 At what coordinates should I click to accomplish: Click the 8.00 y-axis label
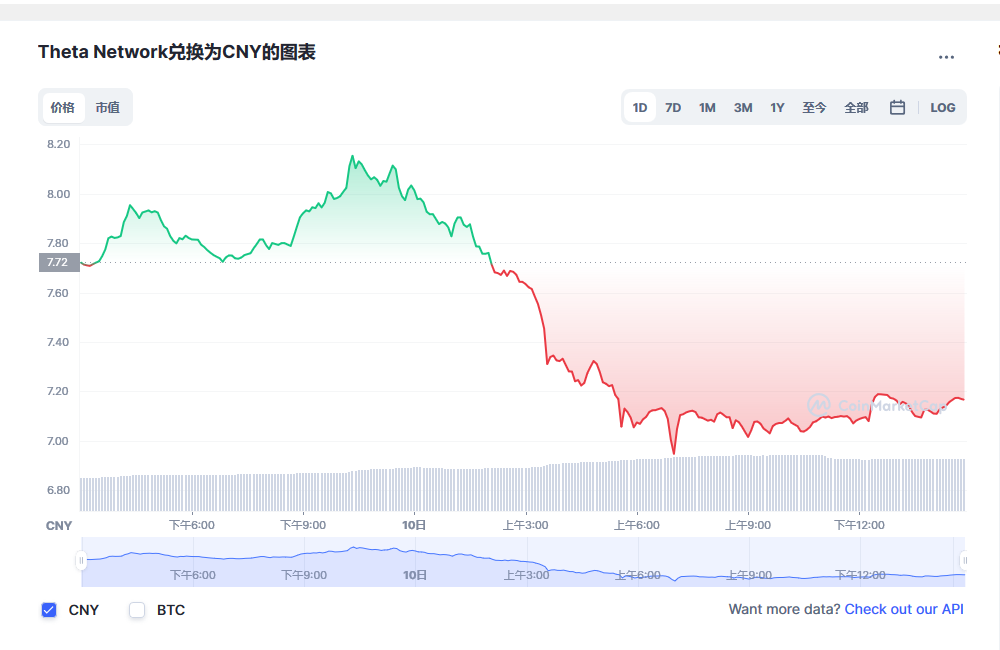pyautogui.click(x=59, y=194)
